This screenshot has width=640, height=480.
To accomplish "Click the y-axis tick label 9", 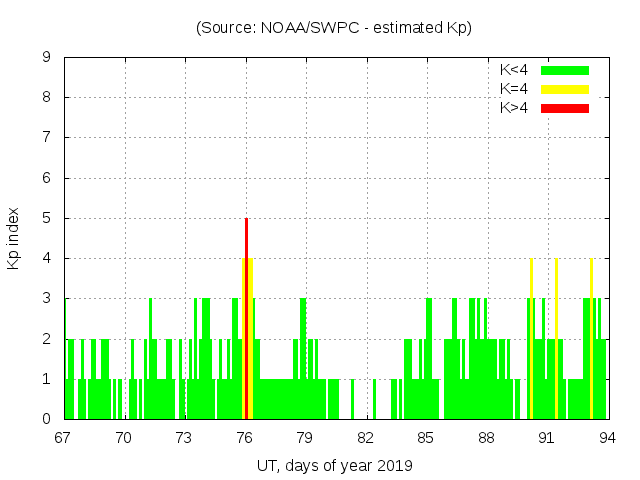I will coord(47,57).
